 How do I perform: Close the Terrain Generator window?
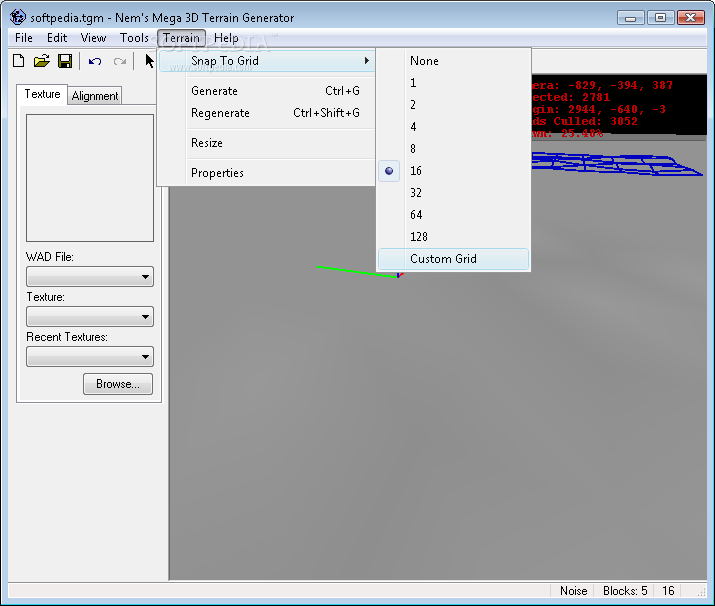690,18
